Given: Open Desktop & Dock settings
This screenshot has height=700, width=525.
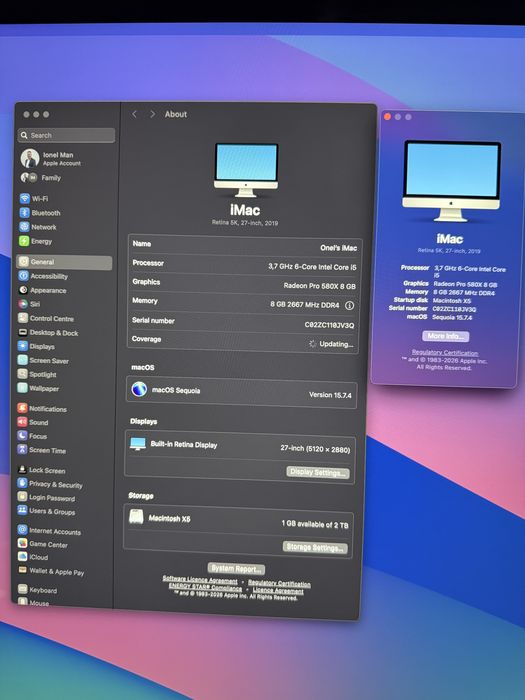Looking at the screenshot, I should [49, 333].
